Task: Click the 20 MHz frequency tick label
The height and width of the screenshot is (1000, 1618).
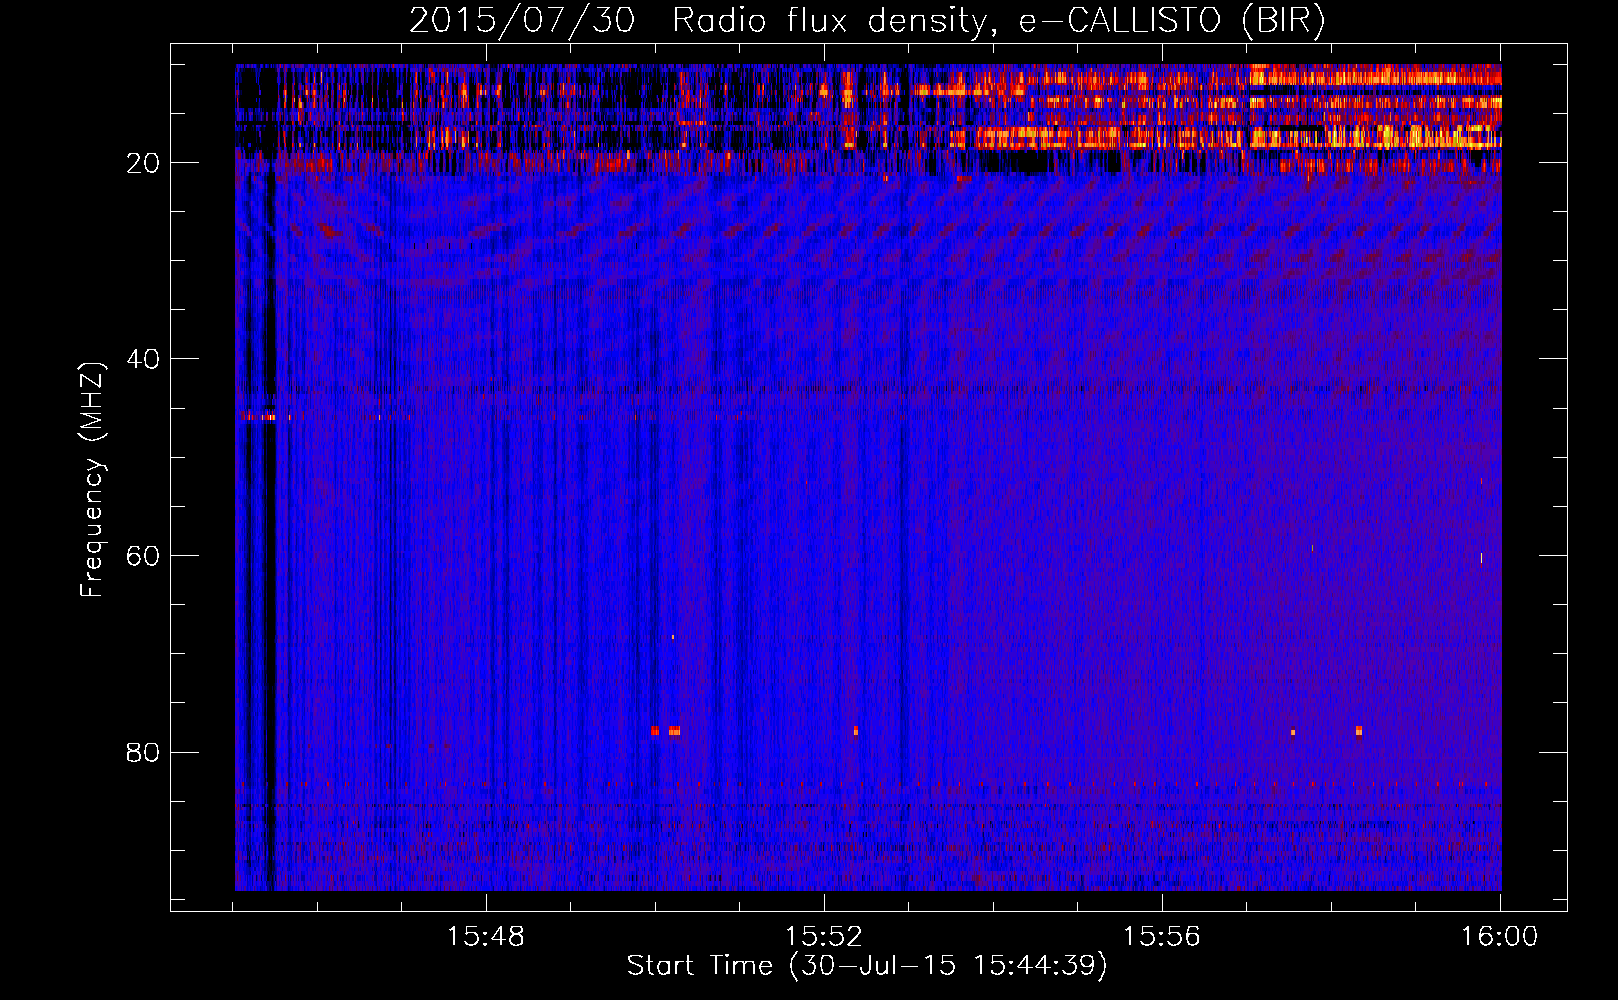Action: (x=144, y=163)
